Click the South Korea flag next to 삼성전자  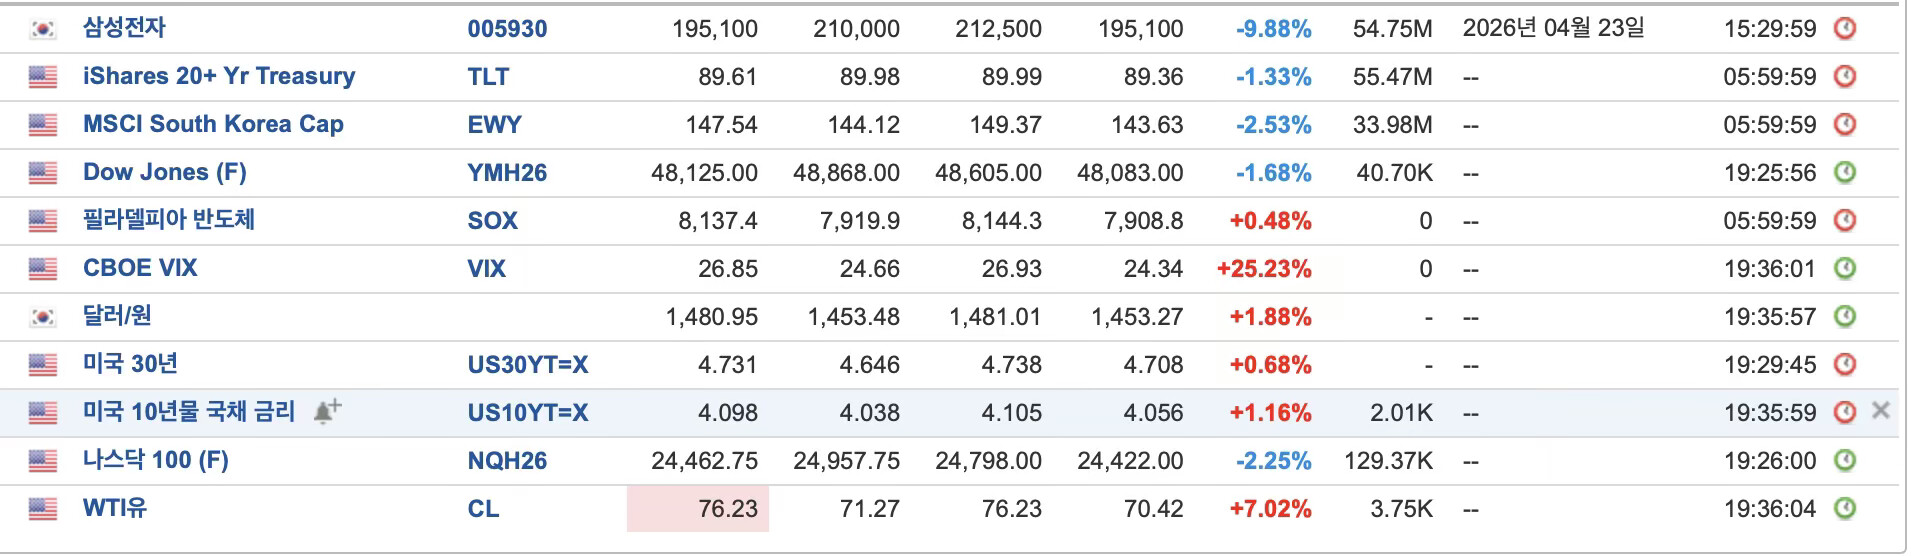pyautogui.click(x=43, y=29)
